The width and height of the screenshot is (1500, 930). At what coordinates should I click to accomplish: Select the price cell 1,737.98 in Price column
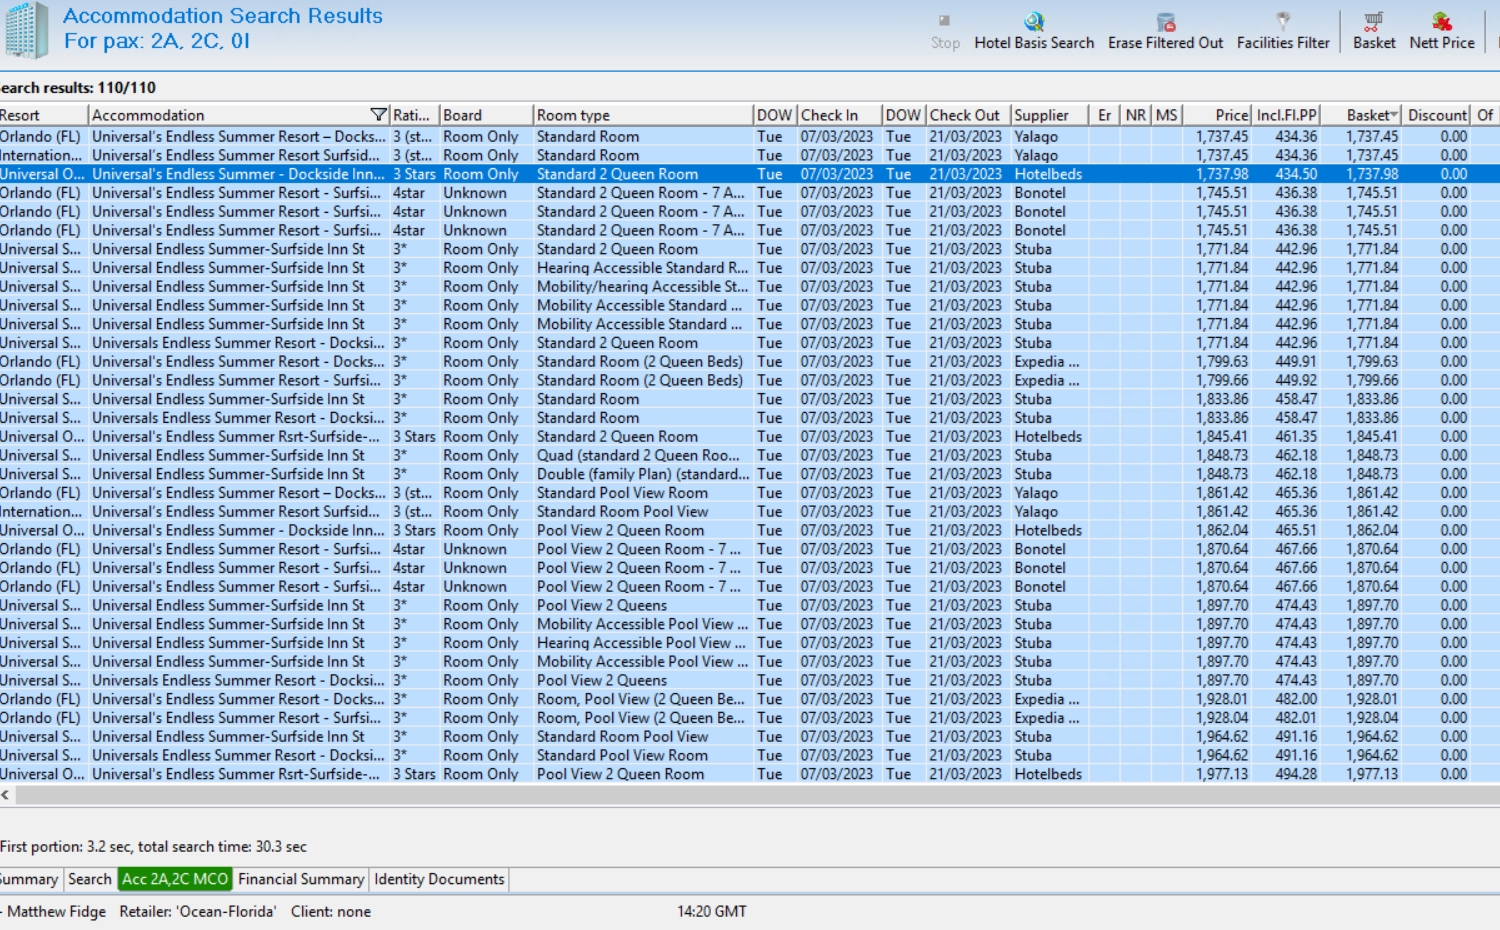(x=1222, y=174)
